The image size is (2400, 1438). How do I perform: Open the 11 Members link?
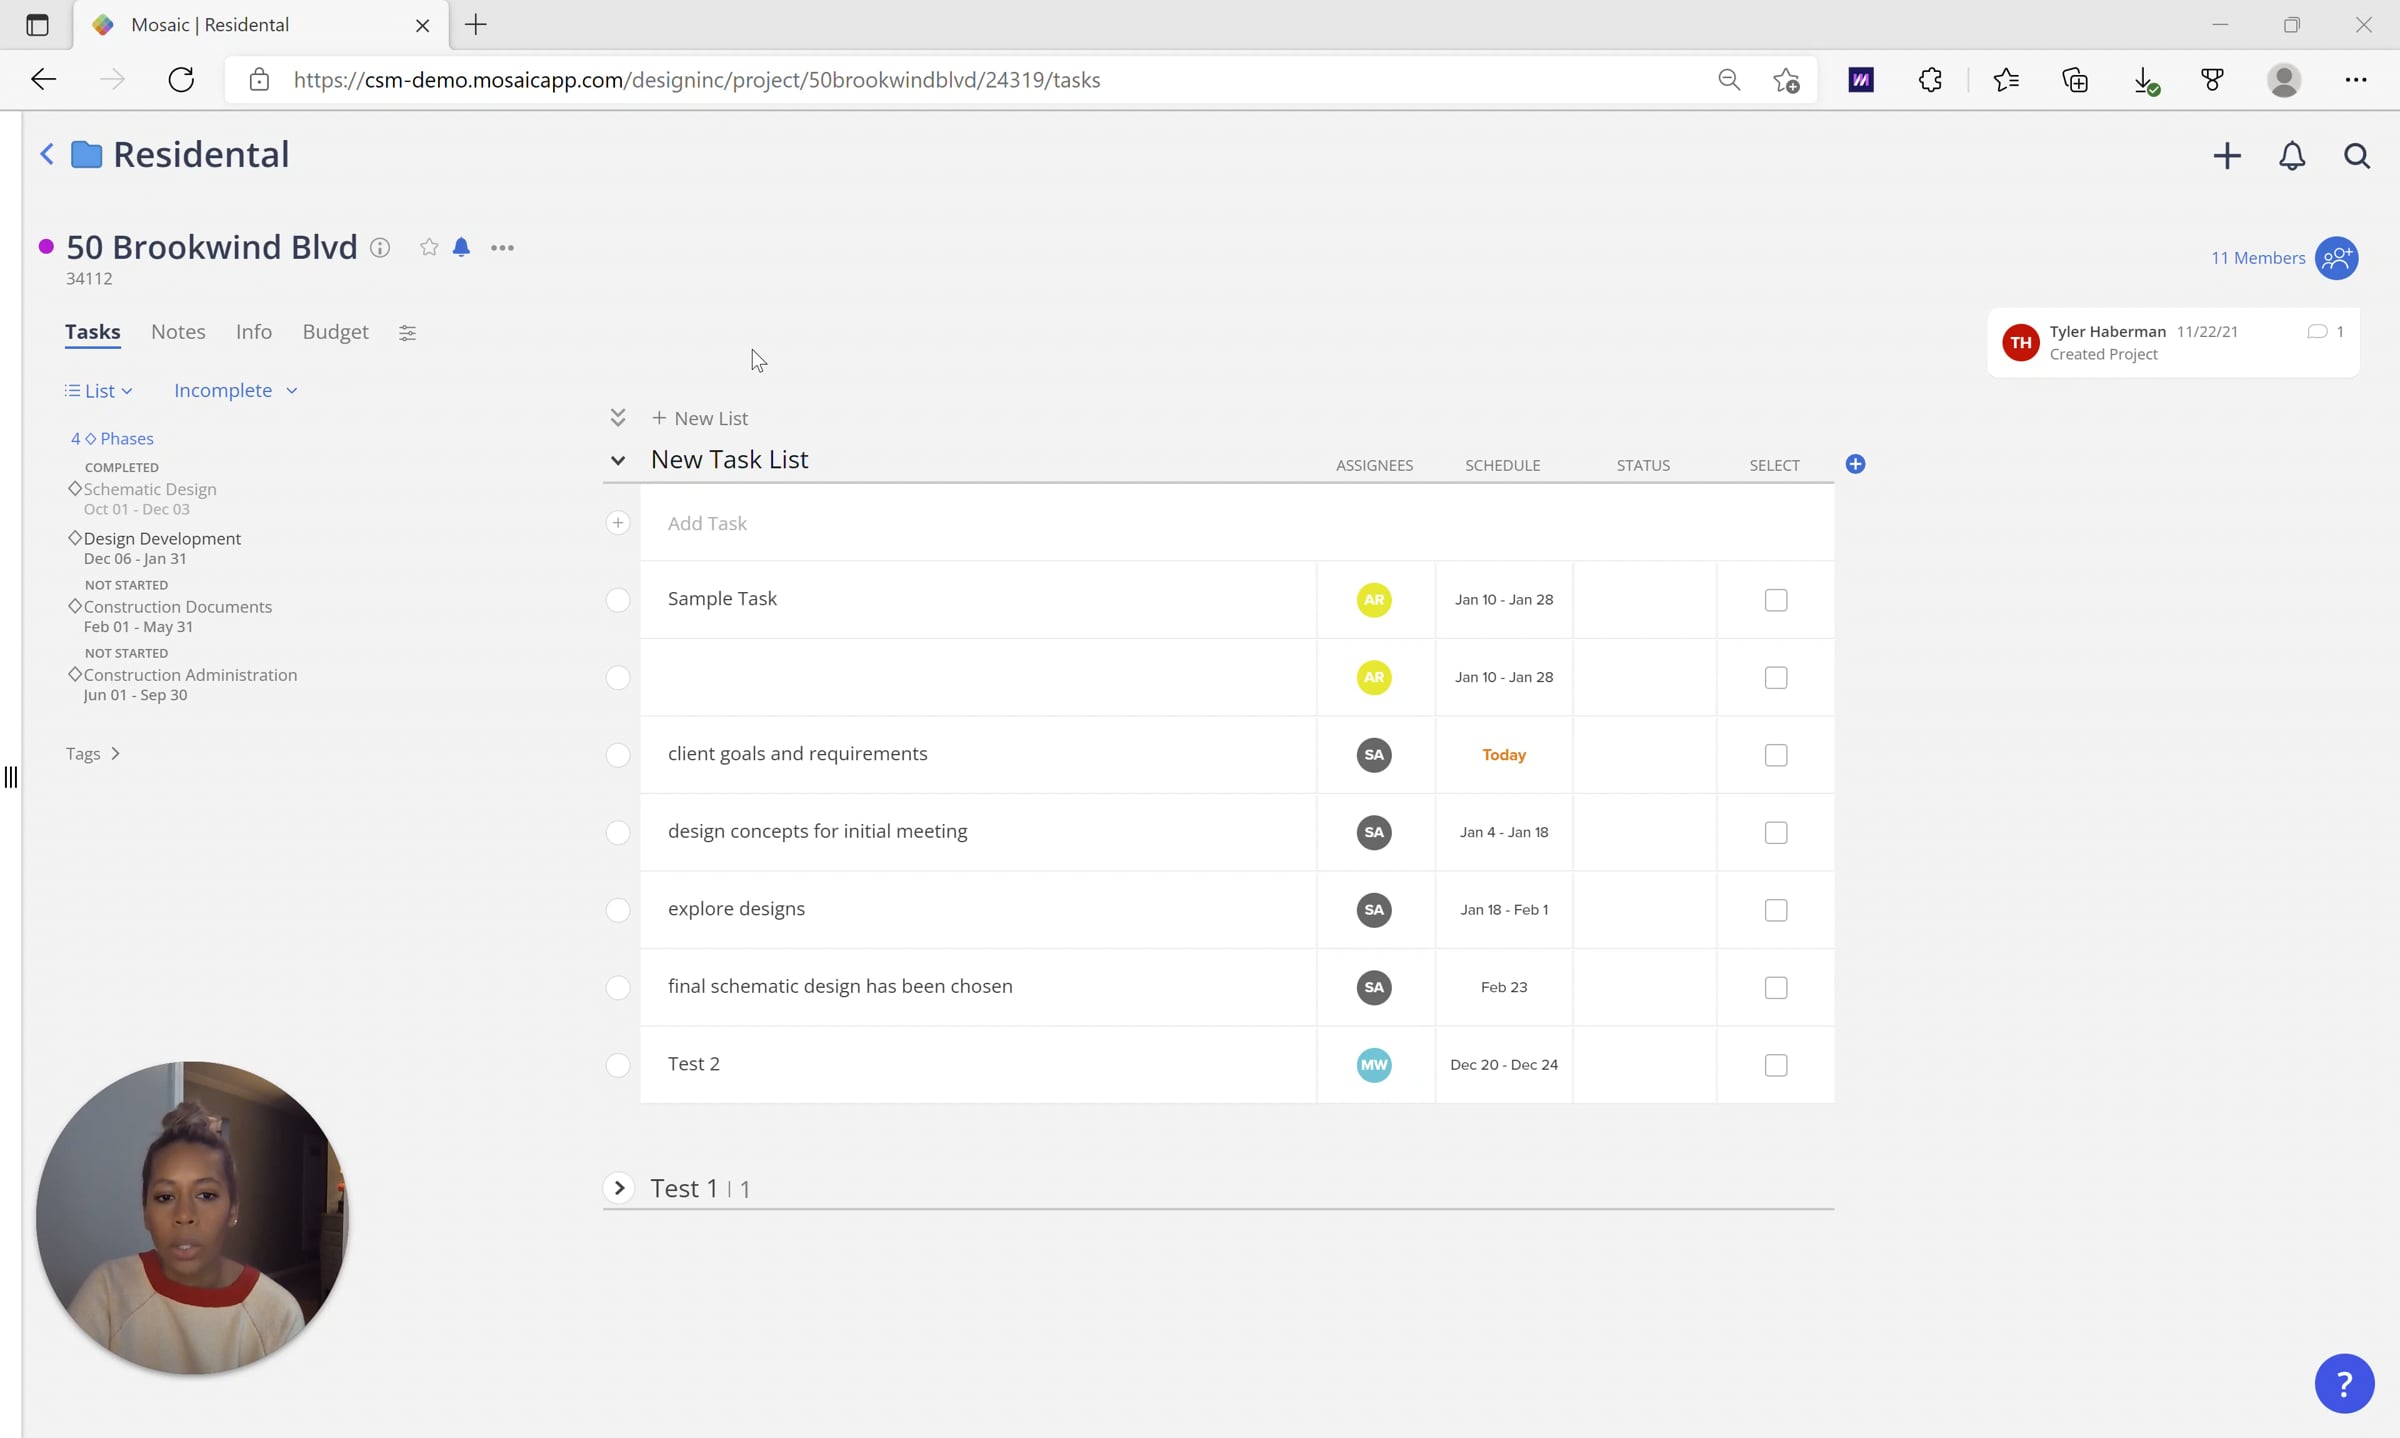2258,258
